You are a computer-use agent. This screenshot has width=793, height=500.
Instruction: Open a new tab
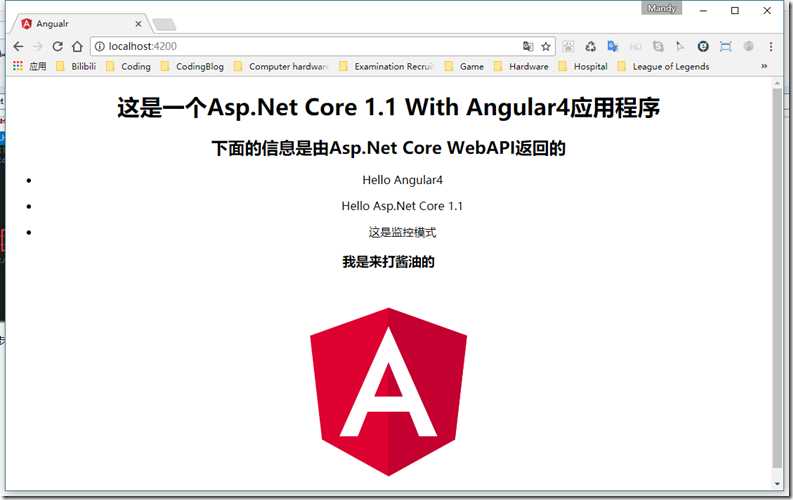click(x=164, y=24)
